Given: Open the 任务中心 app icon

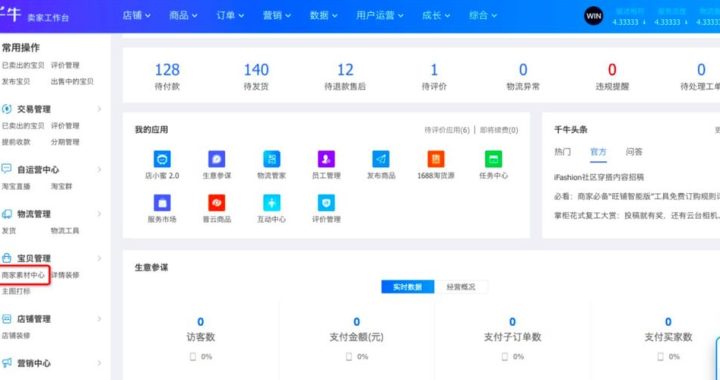Looking at the screenshot, I should click(494, 159).
